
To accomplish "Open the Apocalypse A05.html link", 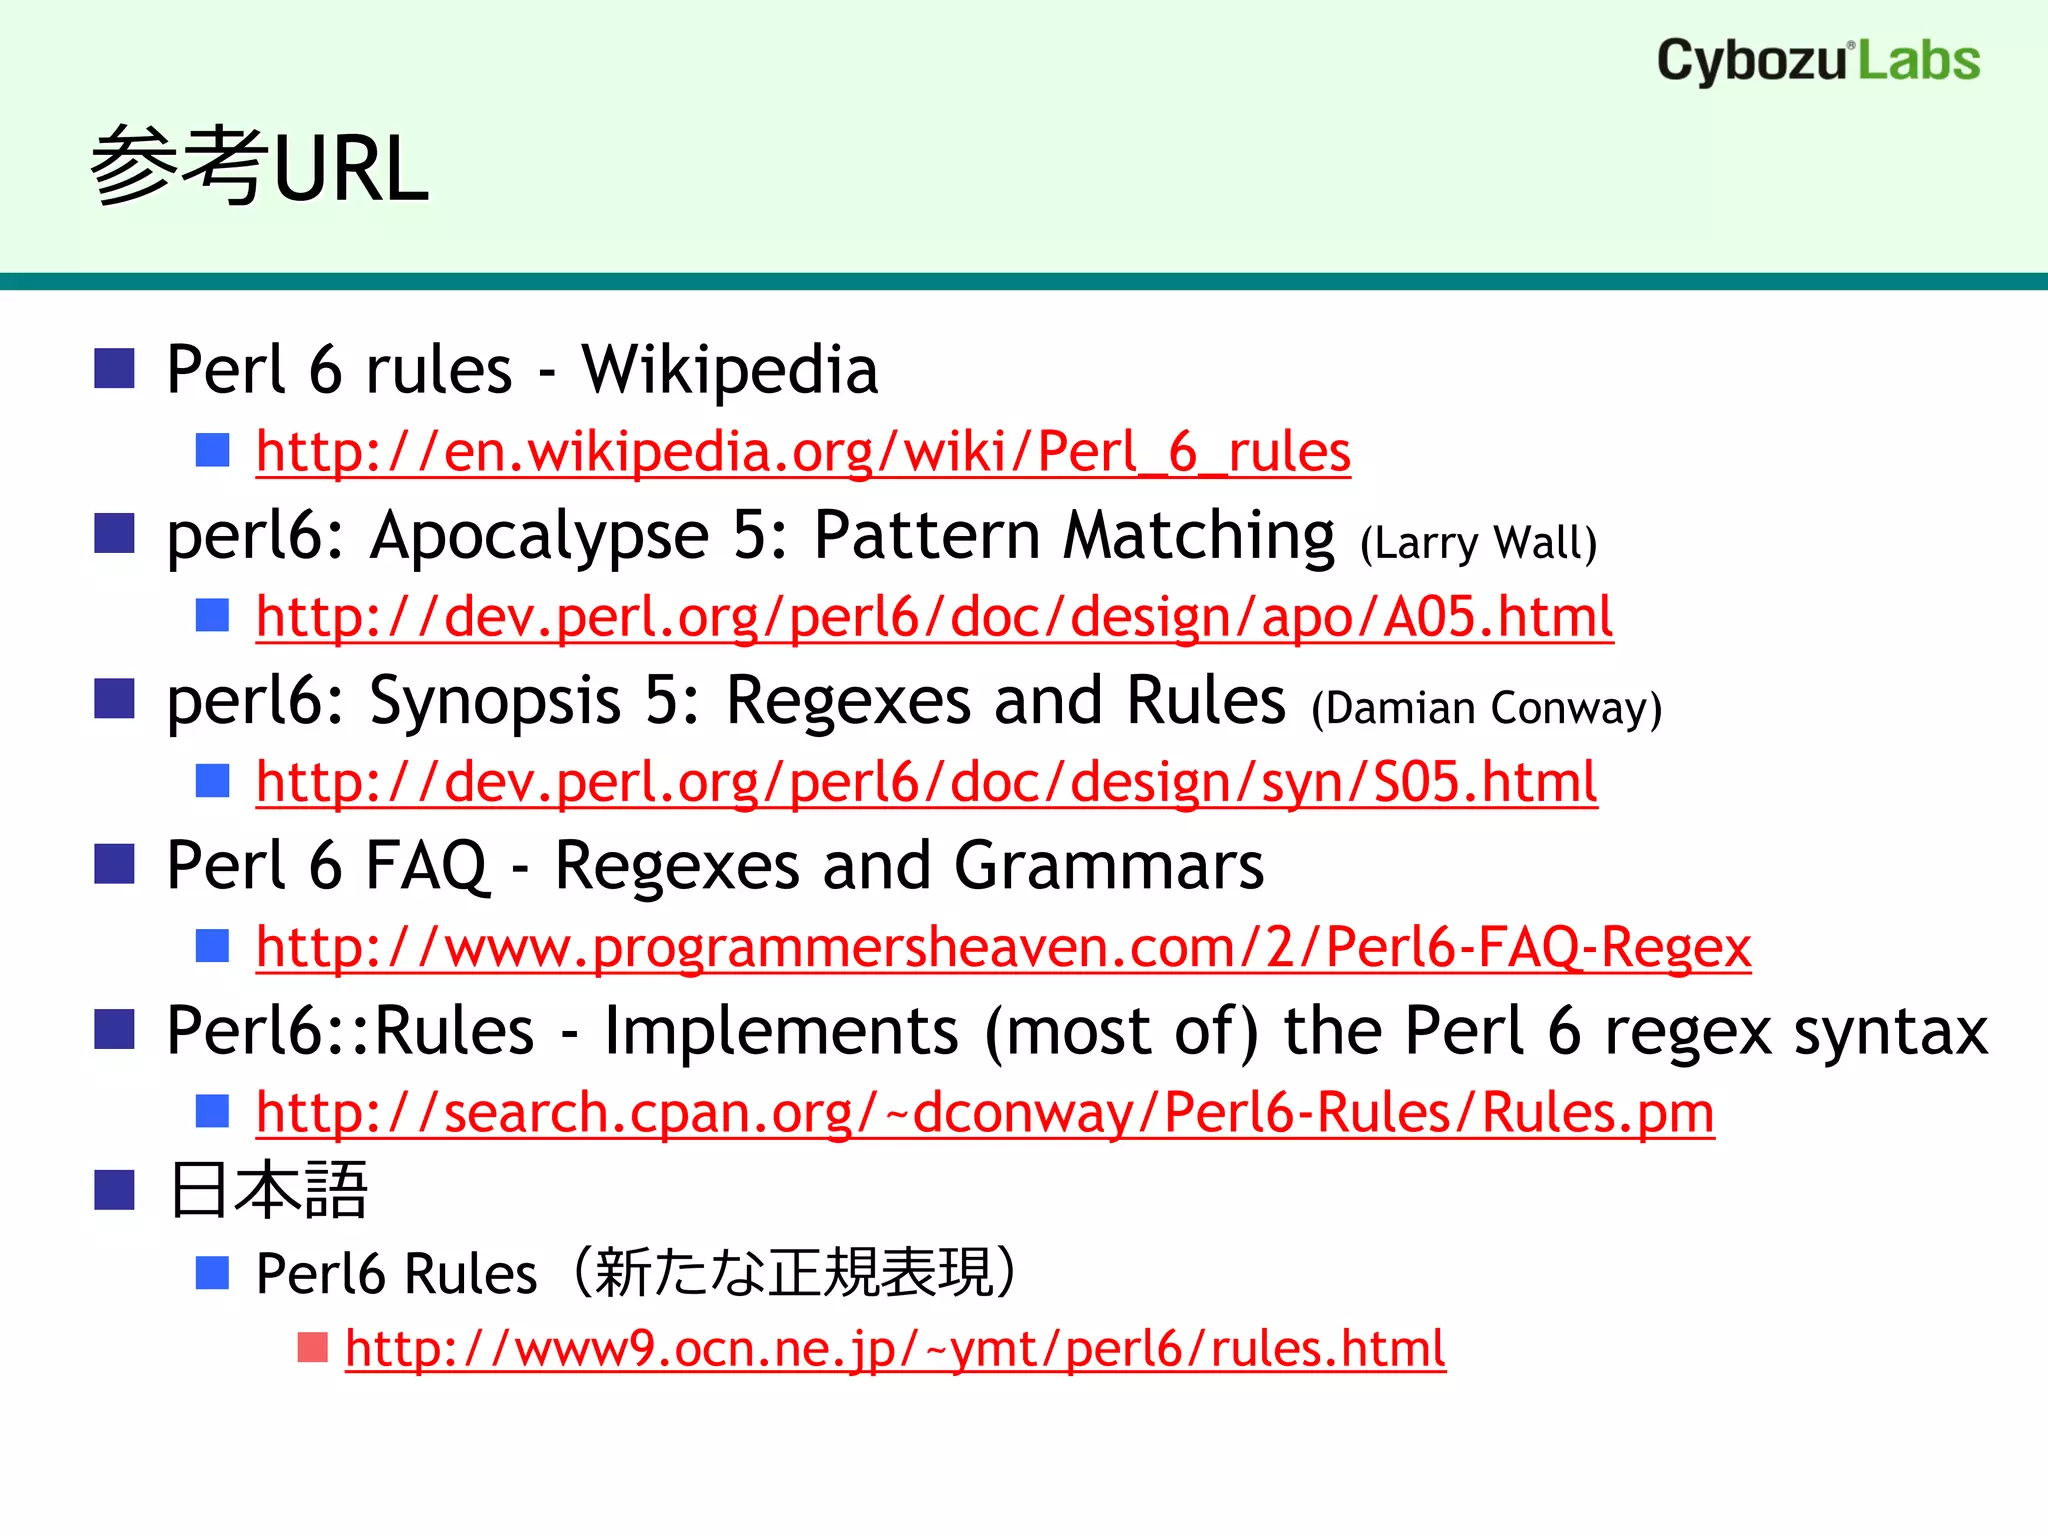I will coord(934,617).
